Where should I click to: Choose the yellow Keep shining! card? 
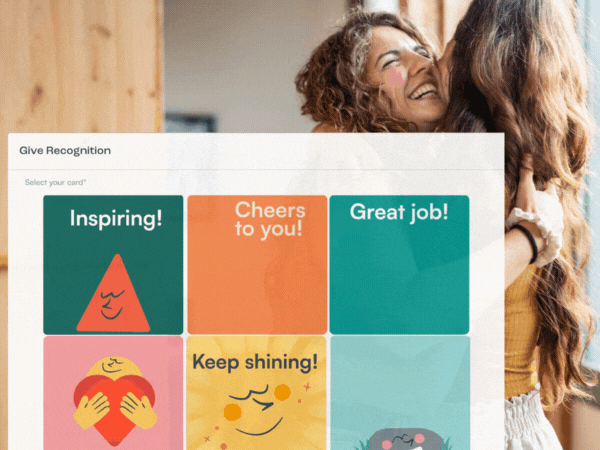tap(256, 393)
